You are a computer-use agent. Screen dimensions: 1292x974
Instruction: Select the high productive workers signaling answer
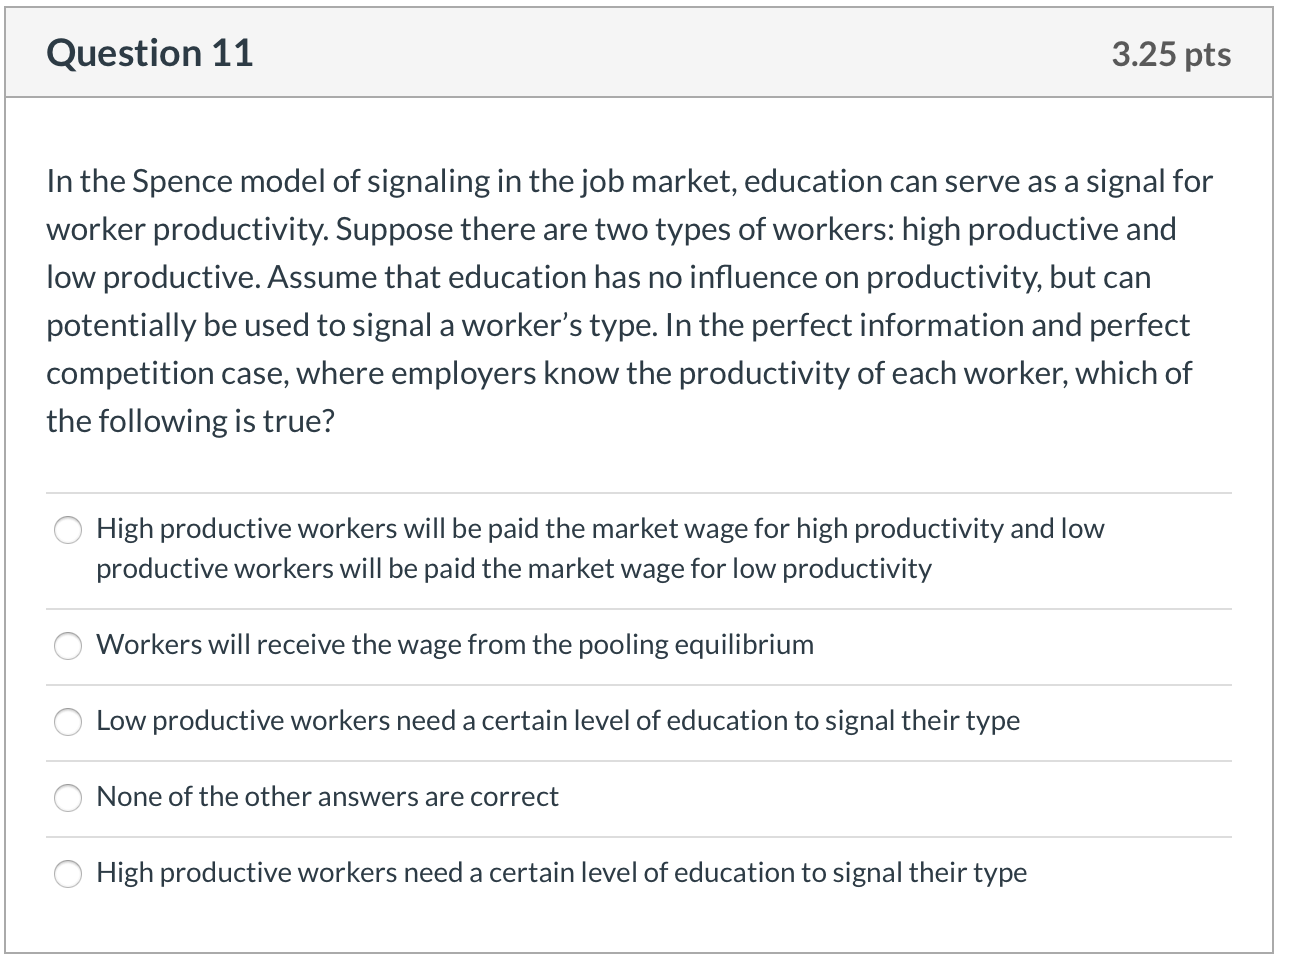(x=67, y=874)
